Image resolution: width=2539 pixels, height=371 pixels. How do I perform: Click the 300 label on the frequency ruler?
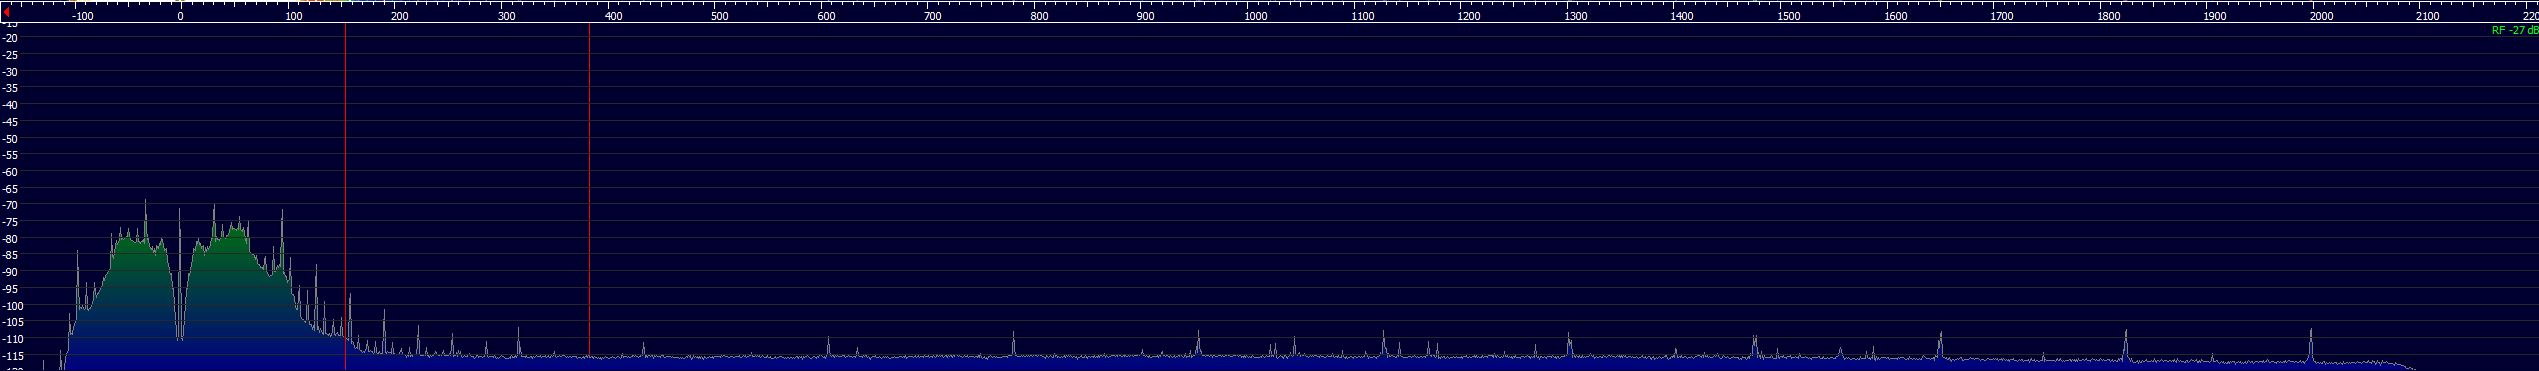point(506,16)
